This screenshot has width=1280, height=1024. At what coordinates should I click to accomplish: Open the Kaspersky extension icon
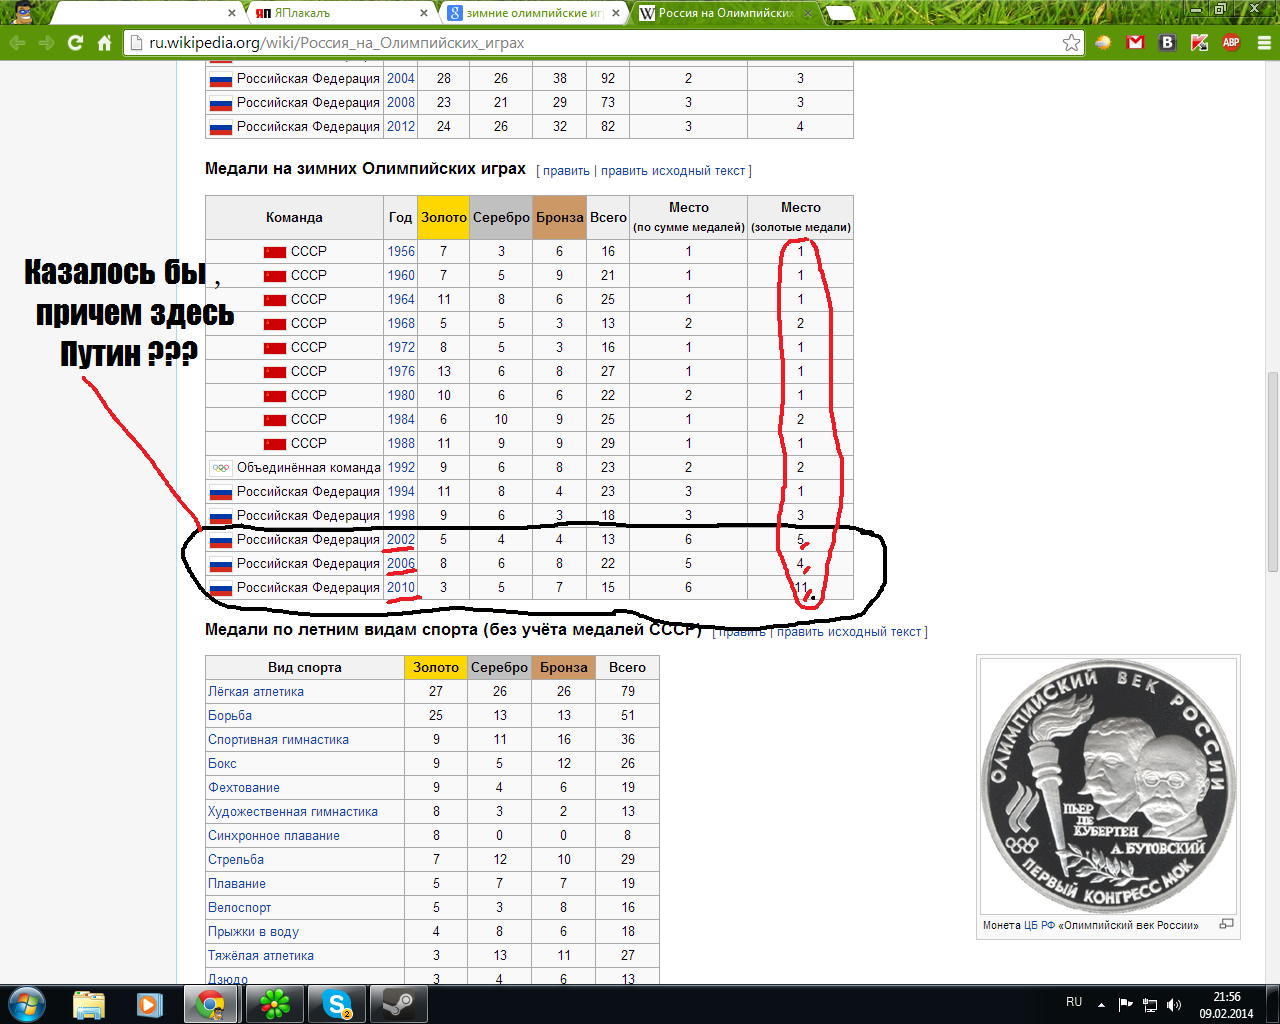pyautogui.click(x=1199, y=43)
